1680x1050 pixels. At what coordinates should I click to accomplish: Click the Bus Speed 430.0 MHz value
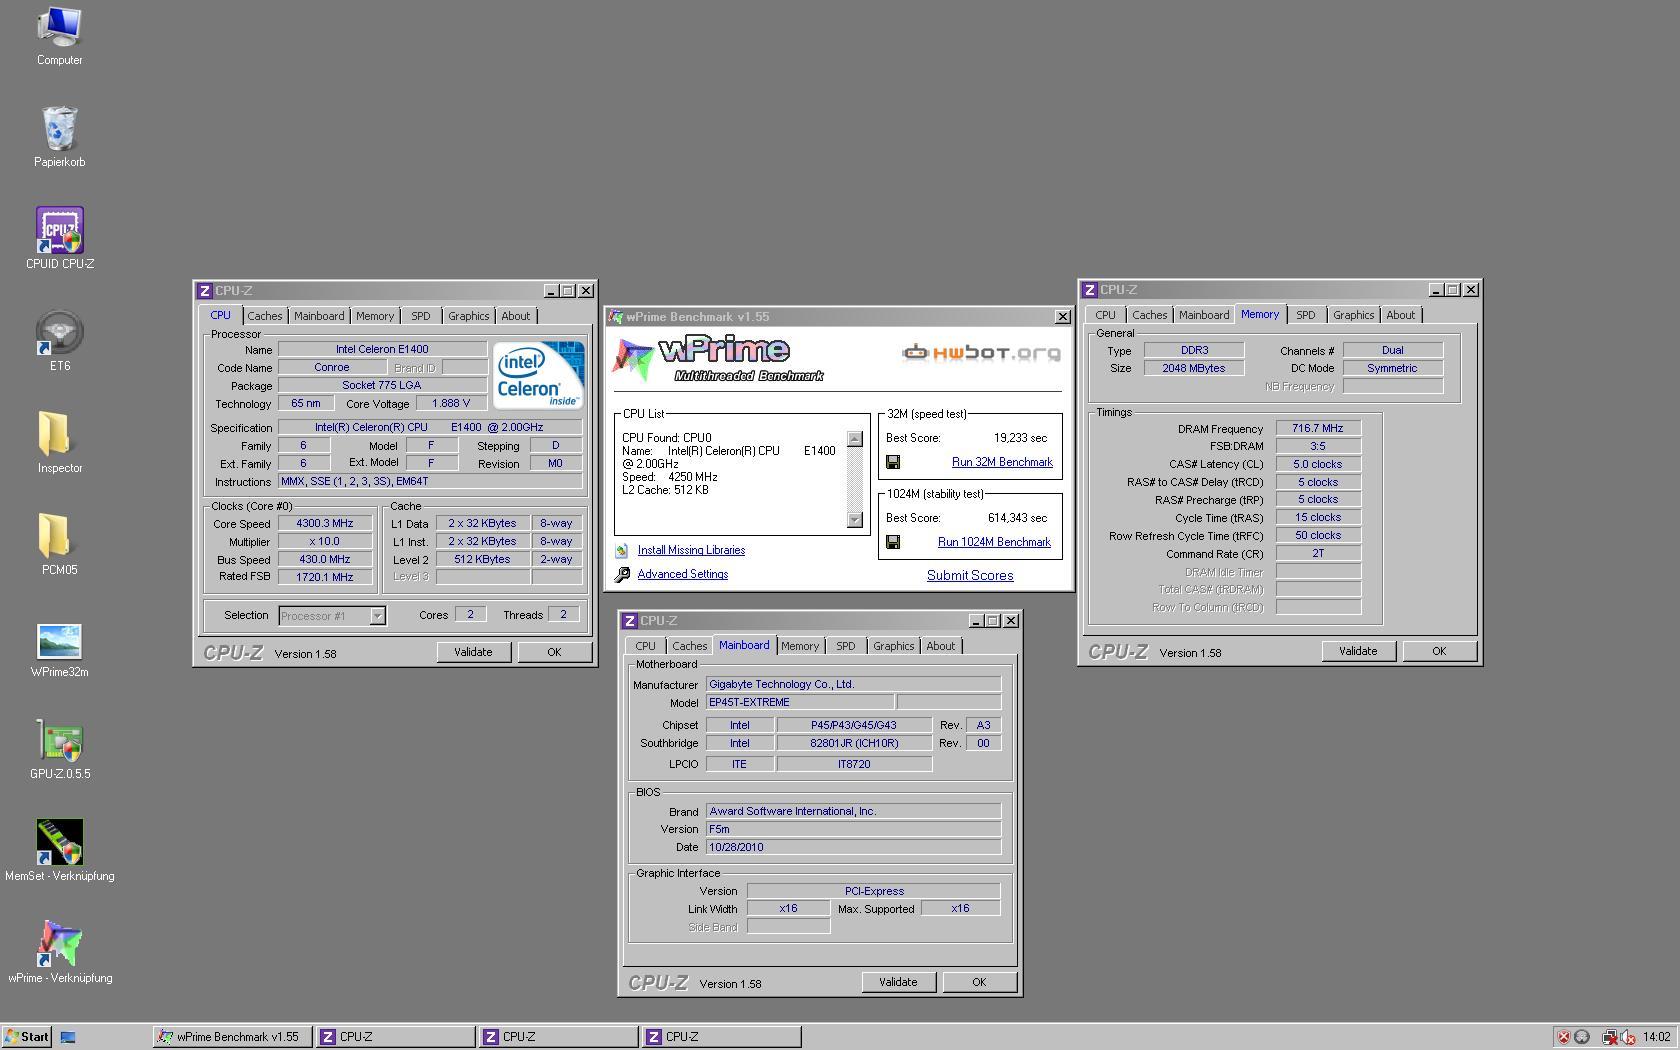click(x=325, y=559)
